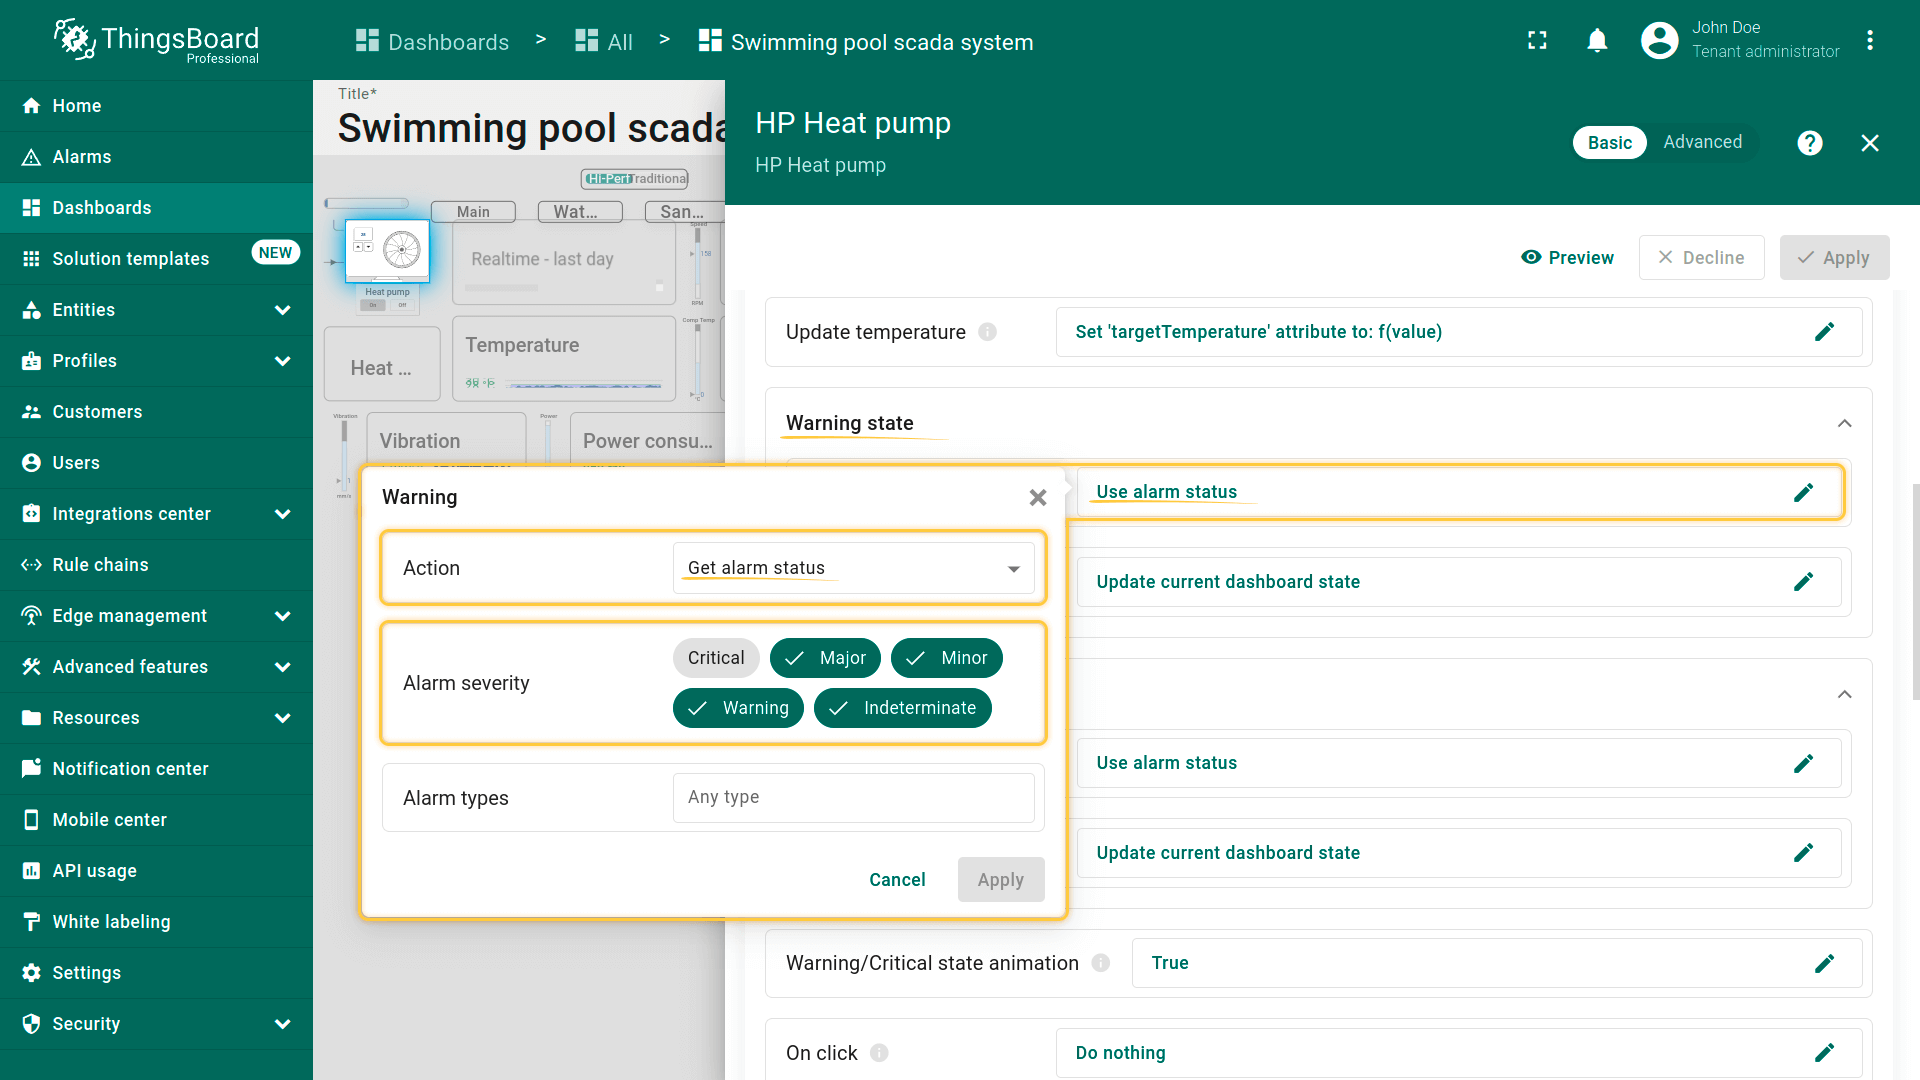The height and width of the screenshot is (1080, 1920).
Task: Cancel the Warning popup
Action: [896, 880]
